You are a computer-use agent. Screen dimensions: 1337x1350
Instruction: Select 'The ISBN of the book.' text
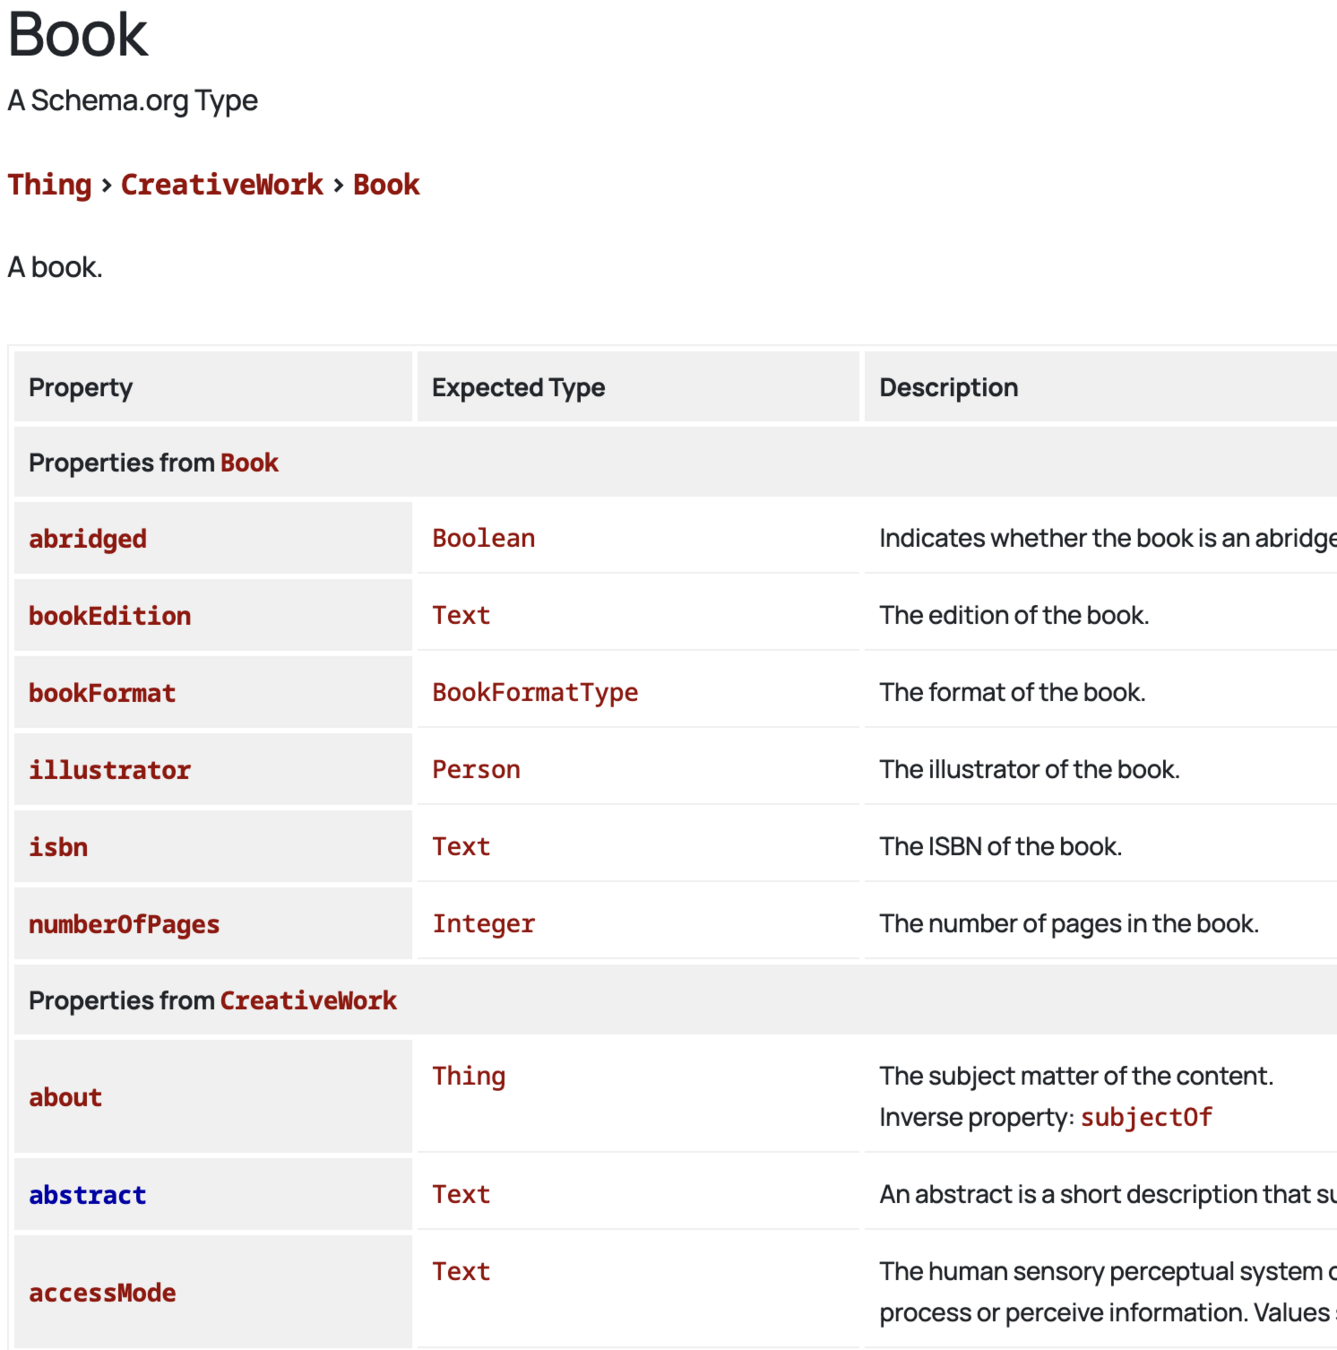click(x=1001, y=846)
